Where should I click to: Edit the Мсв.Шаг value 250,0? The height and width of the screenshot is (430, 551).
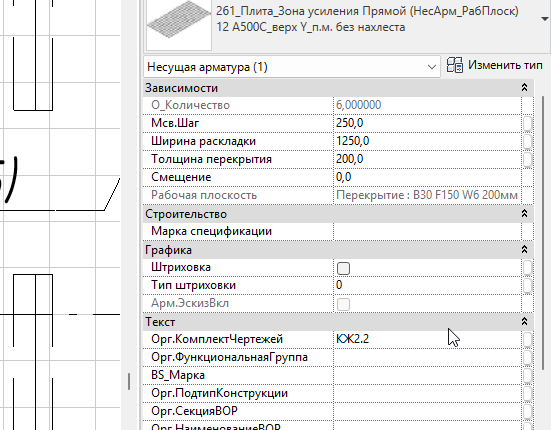[x=427, y=123]
